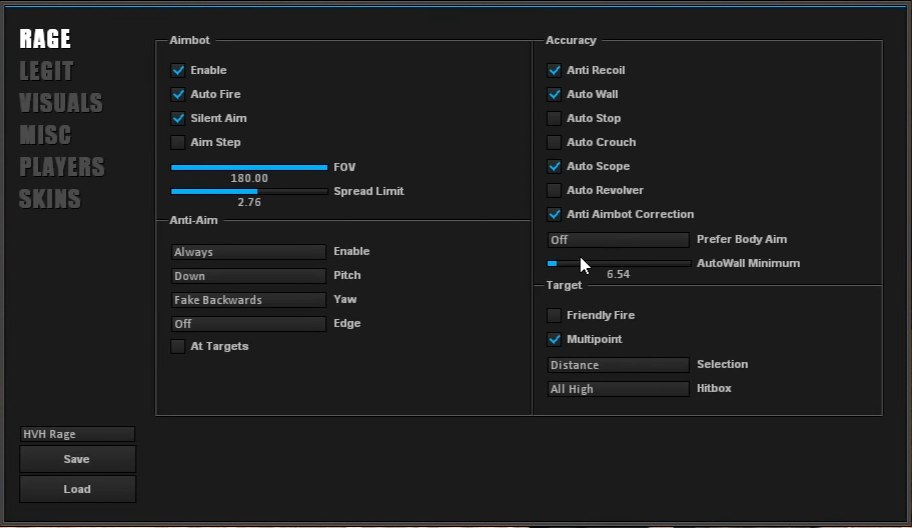This screenshot has width=912, height=528.
Task: Expand the Hitbox dropdown set to All High
Action: [x=618, y=389]
